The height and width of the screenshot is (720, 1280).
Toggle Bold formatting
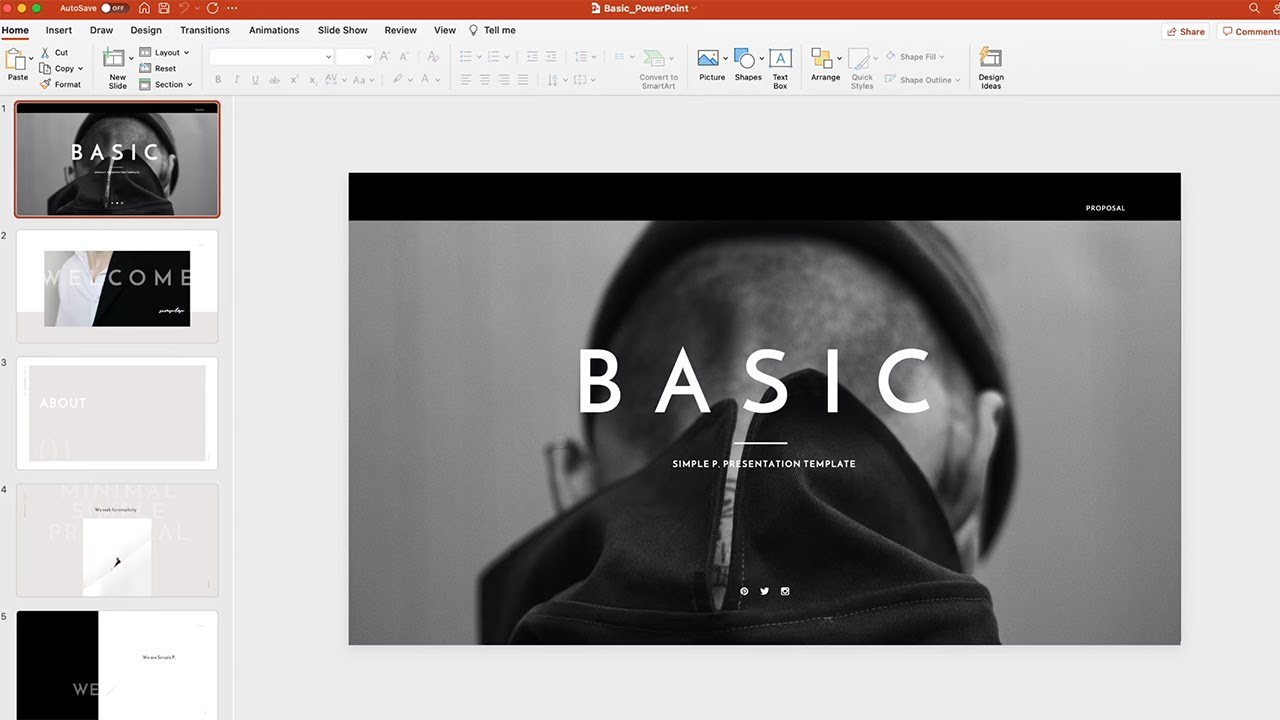pos(218,80)
